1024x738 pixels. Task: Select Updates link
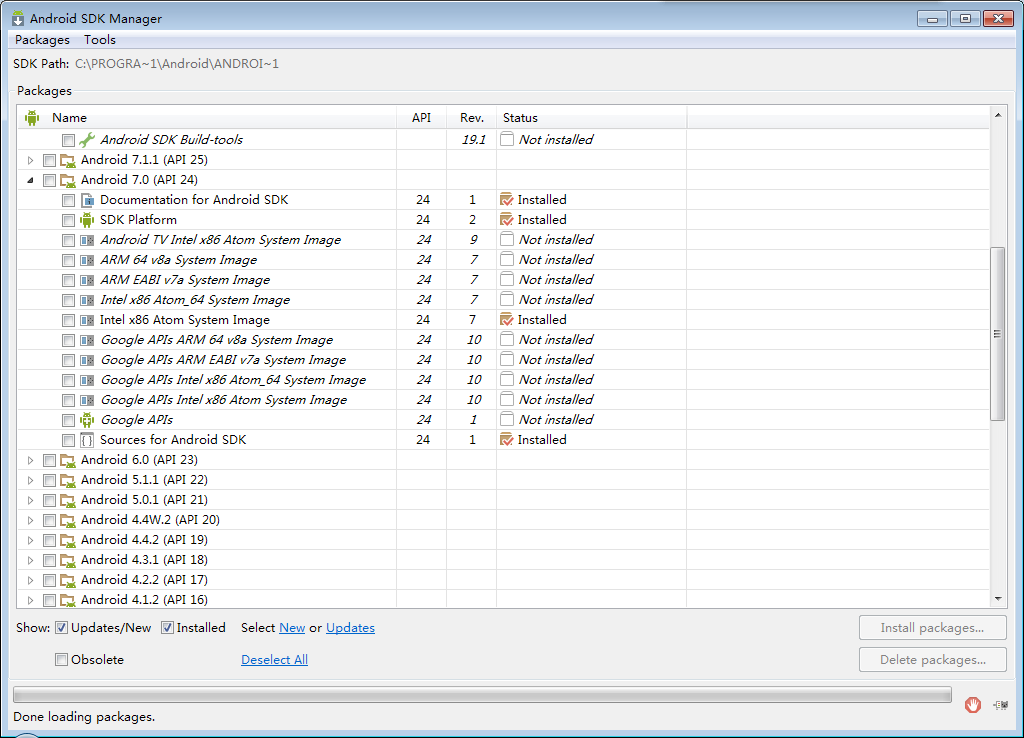point(350,628)
